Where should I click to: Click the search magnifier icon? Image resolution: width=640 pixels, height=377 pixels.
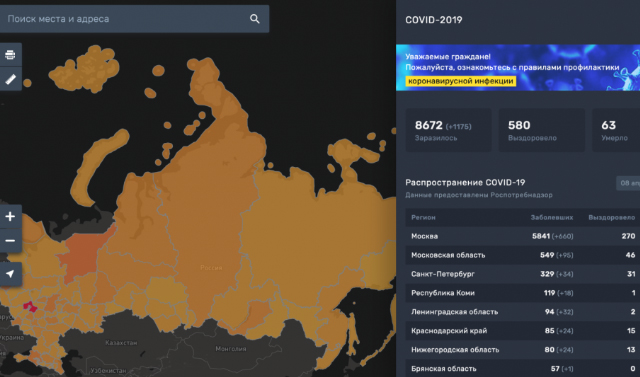(255, 19)
